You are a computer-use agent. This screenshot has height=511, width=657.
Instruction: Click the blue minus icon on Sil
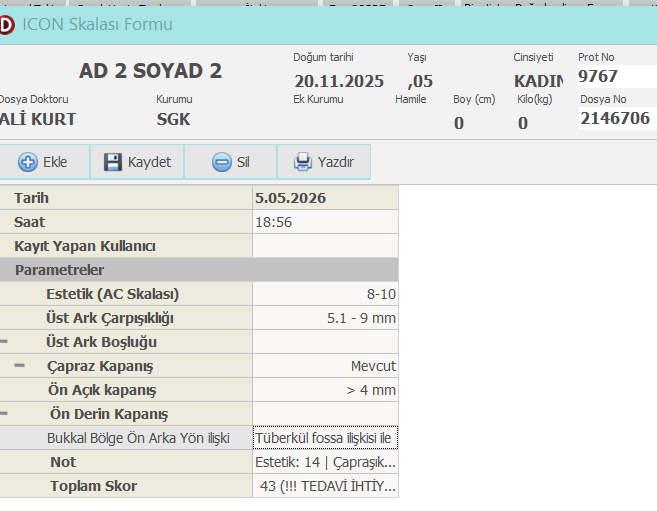tap(222, 162)
